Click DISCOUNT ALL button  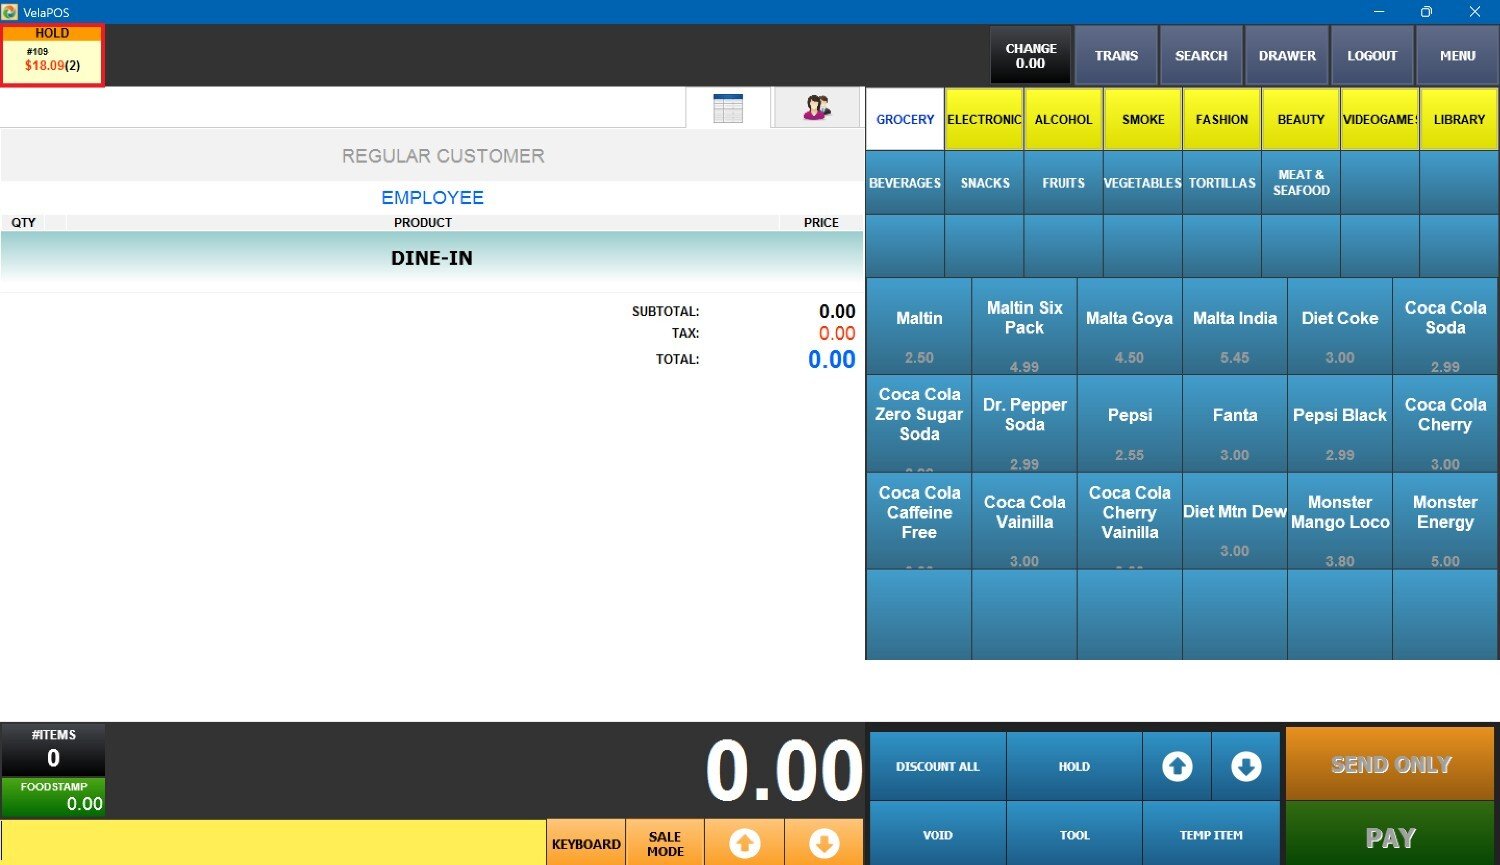click(x=937, y=767)
